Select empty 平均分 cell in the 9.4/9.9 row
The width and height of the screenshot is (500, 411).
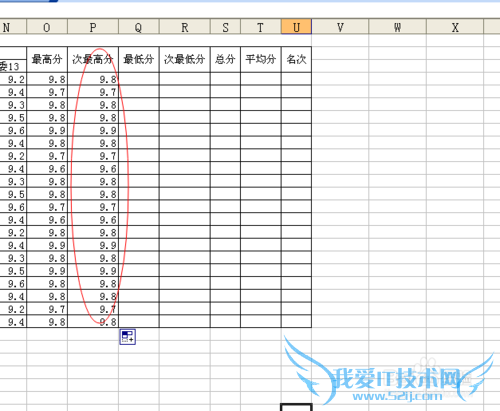coord(261,245)
